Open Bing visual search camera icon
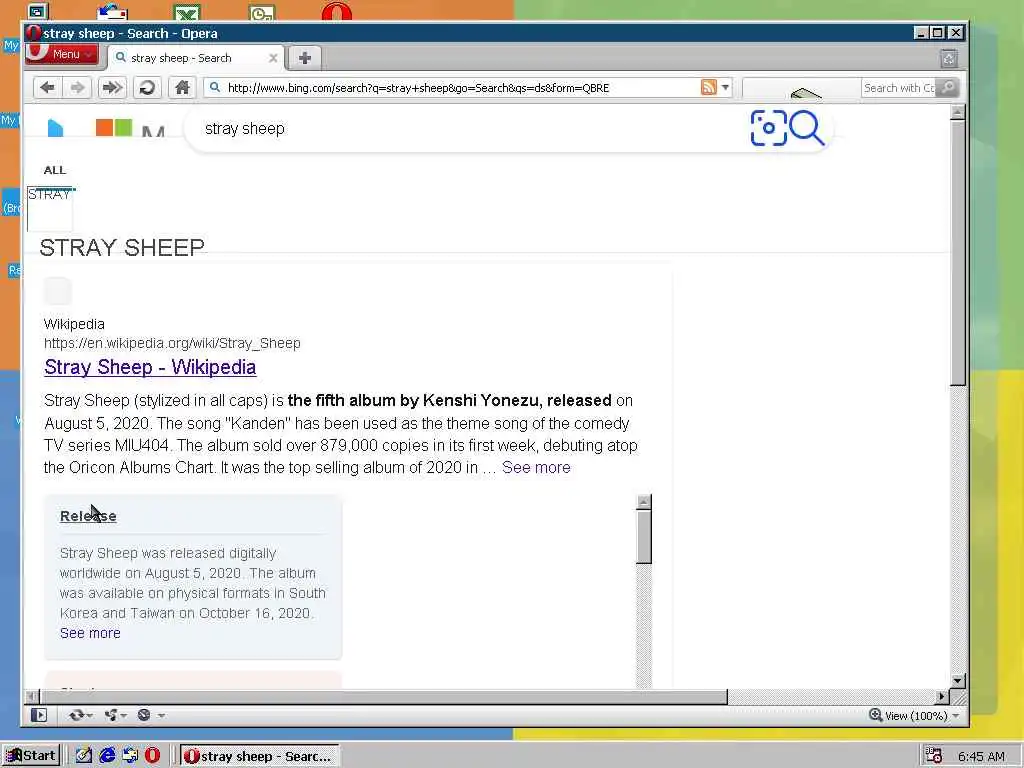This screenshot has height=768, width=1024. point(768,128)
